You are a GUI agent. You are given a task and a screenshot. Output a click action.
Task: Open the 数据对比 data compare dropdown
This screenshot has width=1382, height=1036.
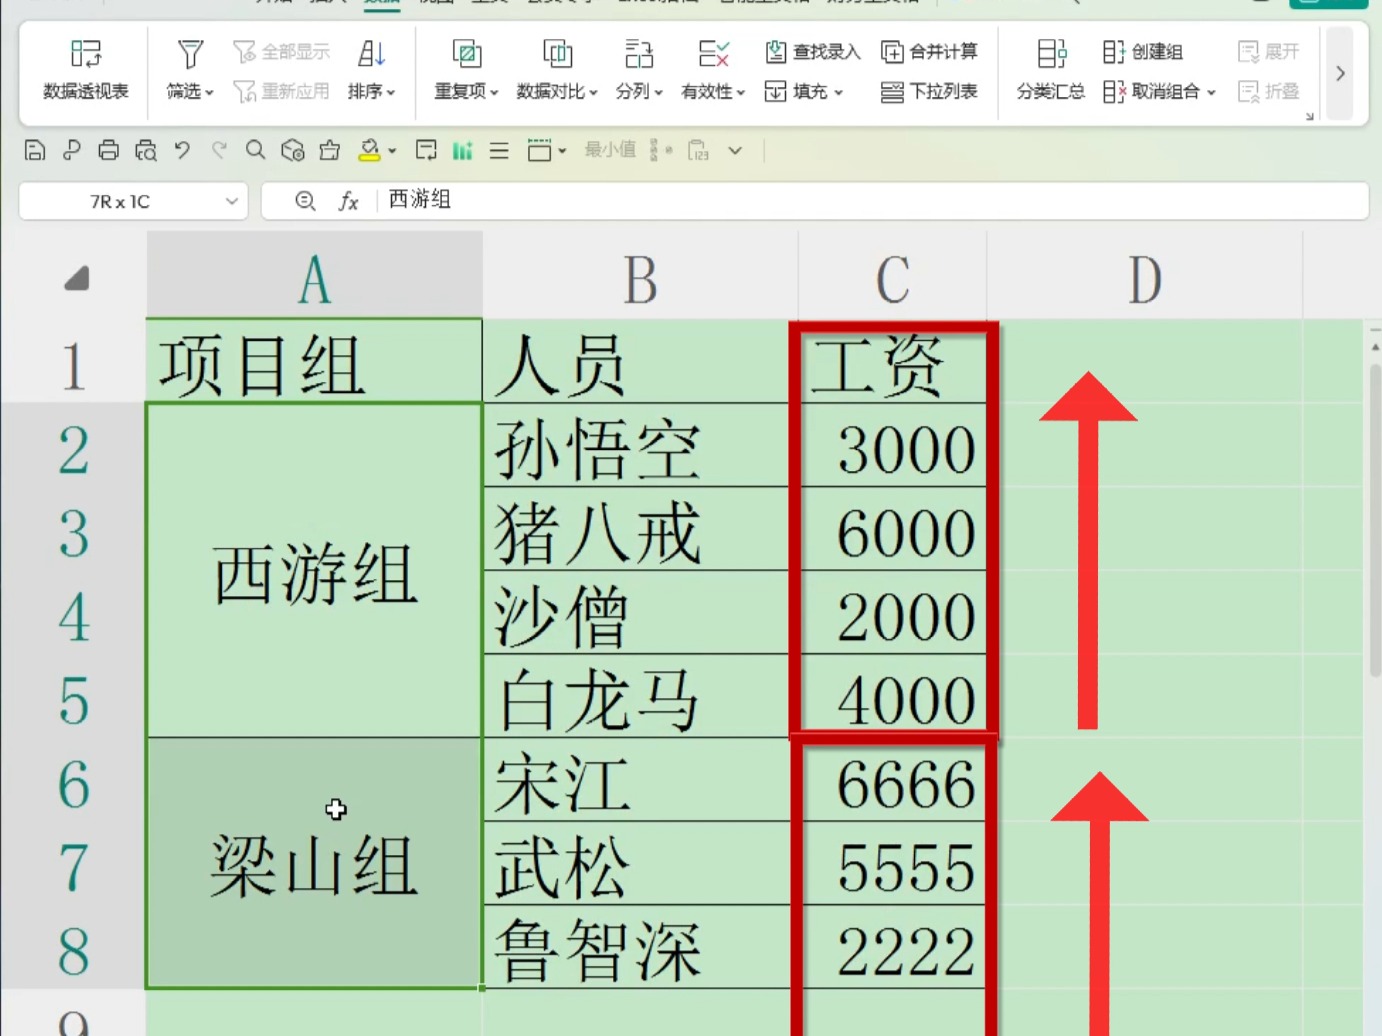point(557,71)
